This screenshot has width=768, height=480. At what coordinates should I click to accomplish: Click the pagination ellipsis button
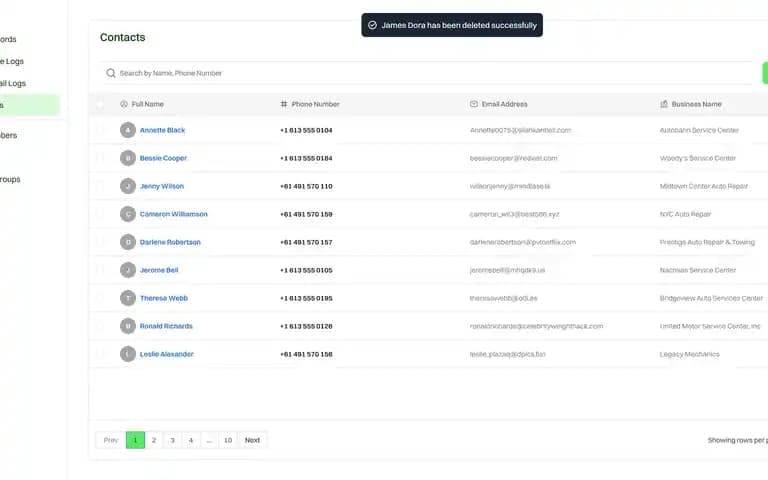(209, 440)
